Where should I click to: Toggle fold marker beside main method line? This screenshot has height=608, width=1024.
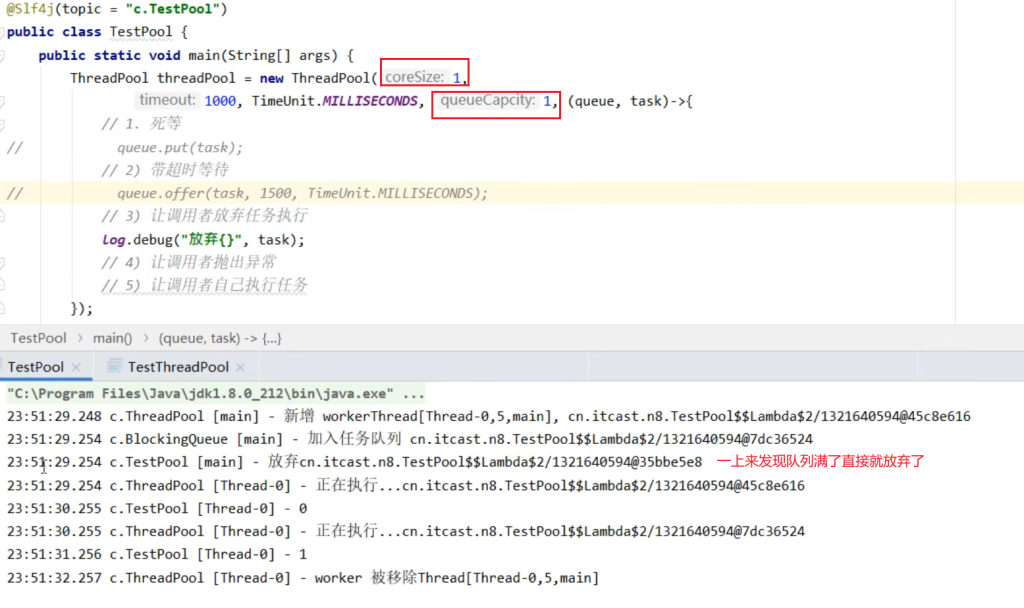[x=4, y=55]
